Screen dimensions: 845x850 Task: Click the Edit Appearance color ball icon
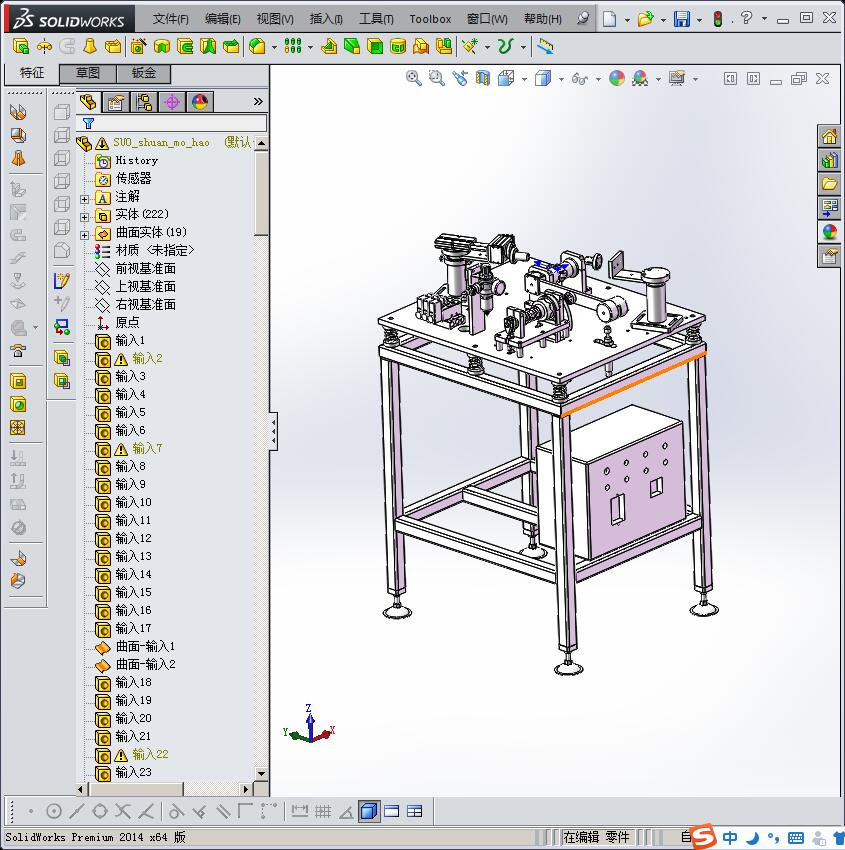[617, 78]
